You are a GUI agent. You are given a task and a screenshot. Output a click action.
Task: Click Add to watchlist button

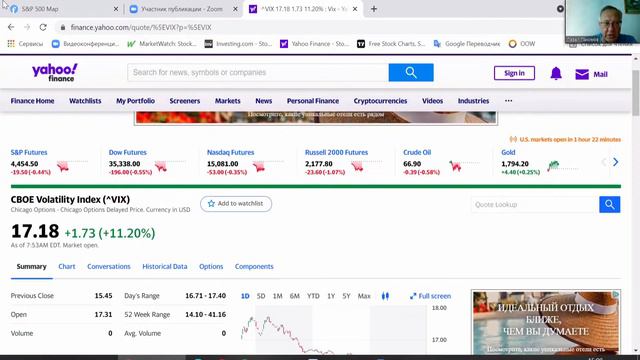(x=236, y=204)
